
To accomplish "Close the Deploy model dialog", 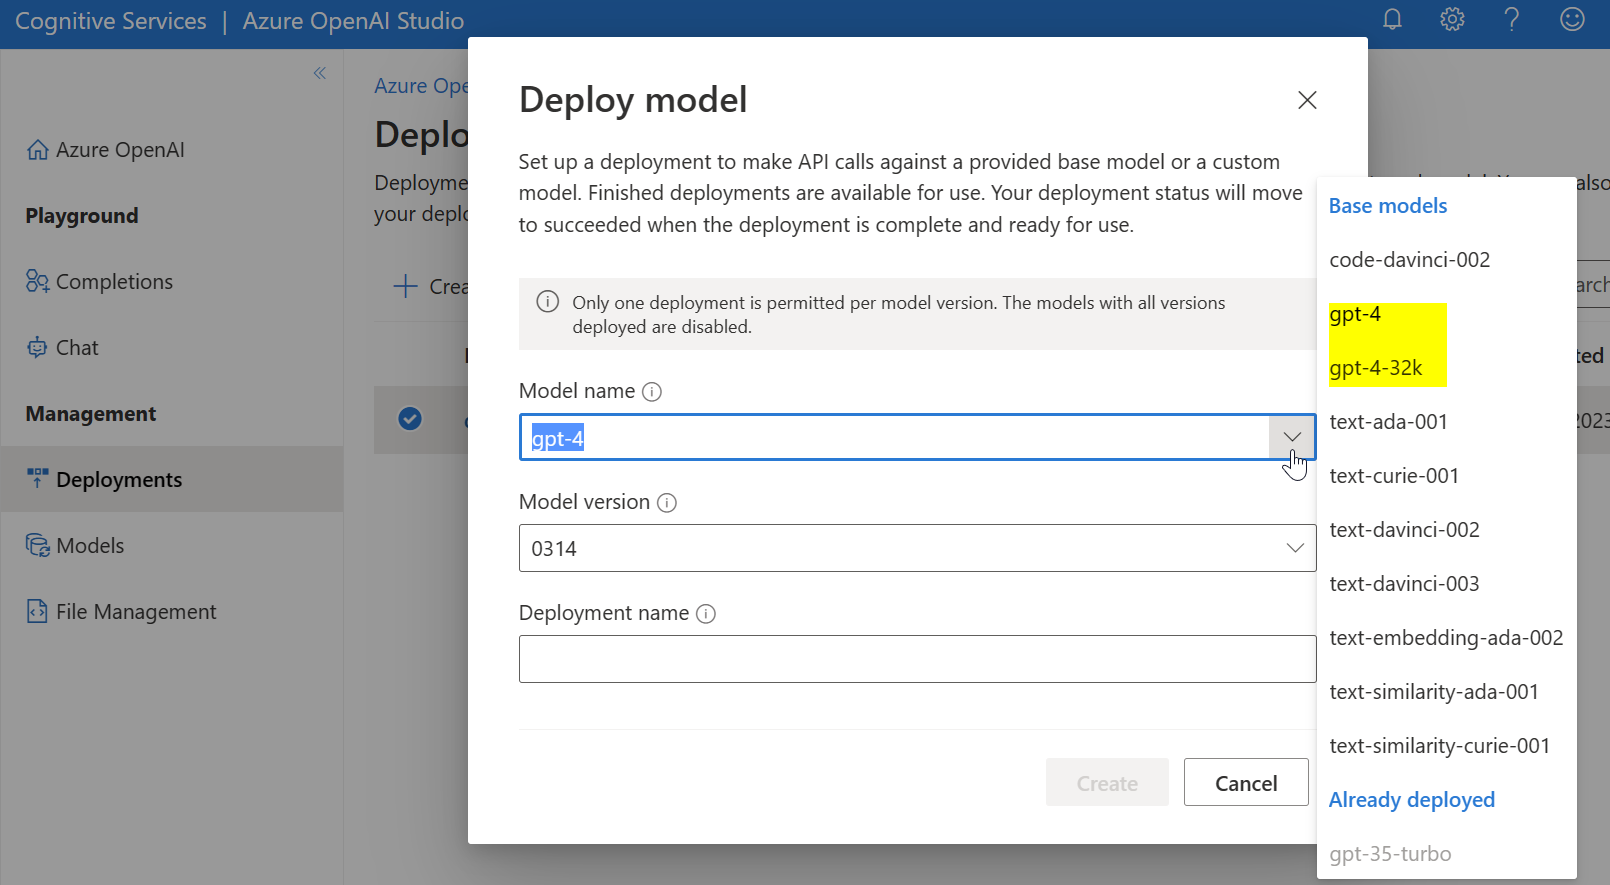I will [1307, 100].
